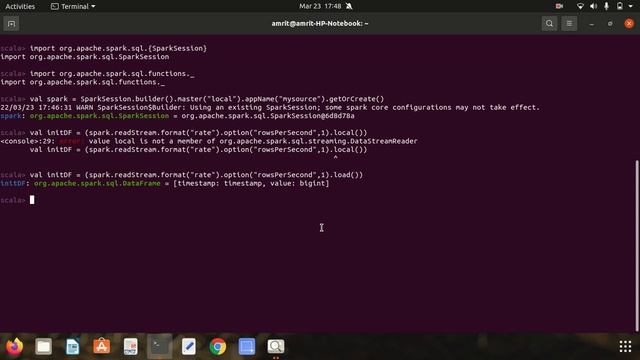Viewport: 640px width, 360px height.
Task: Click the '<console>:29: error' message line
Action: pos(209,141)
